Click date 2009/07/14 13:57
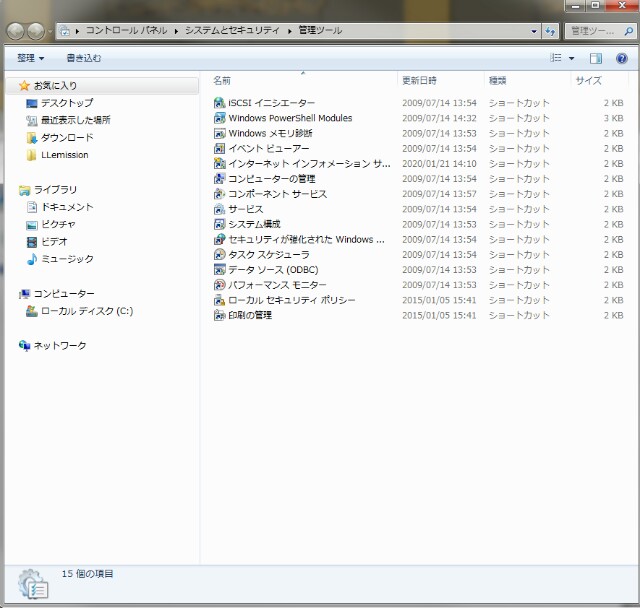Image resolution: width=640 pixels, height=608 pixels. point(439,194)
